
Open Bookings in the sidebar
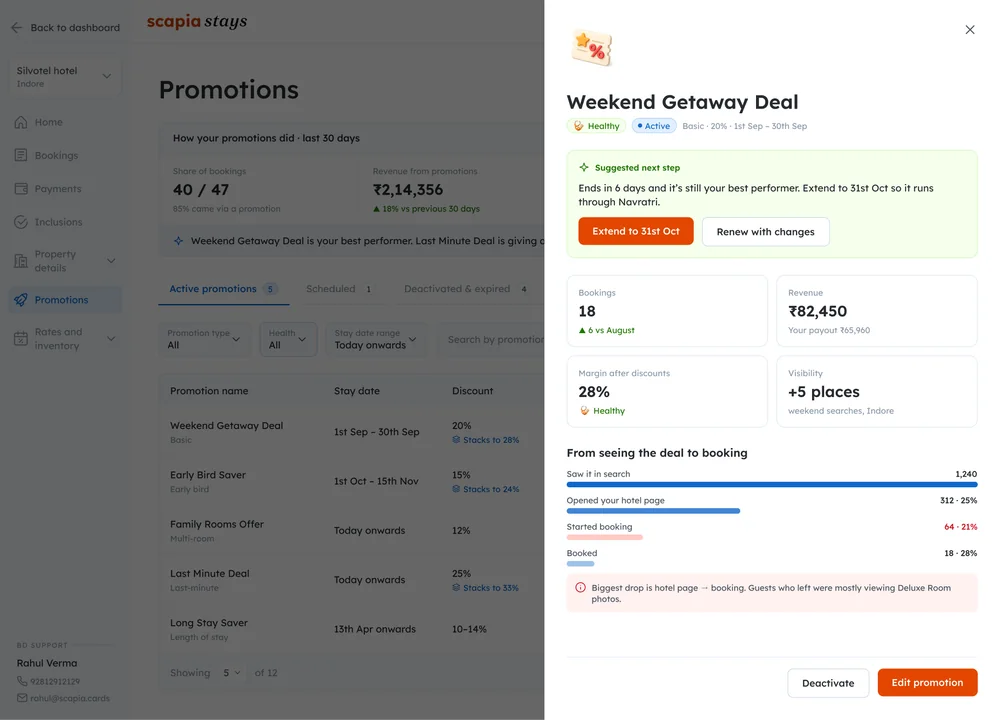click(x=64, y=155)
